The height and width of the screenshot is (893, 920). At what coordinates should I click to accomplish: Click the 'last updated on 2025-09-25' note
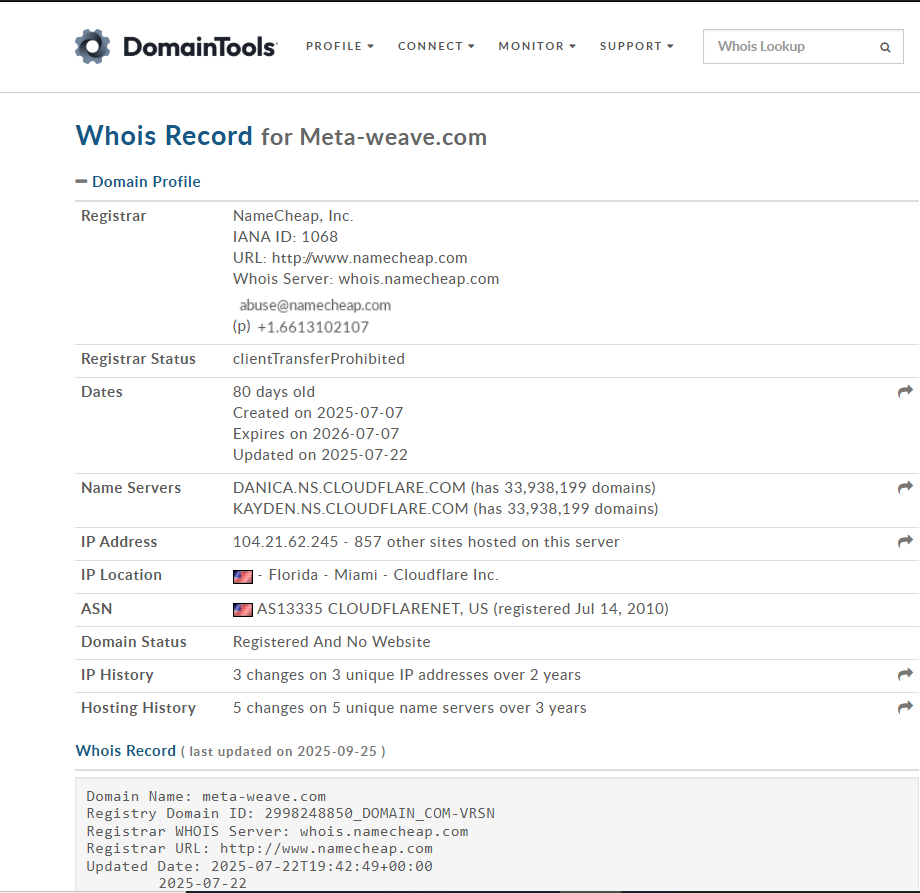pos(283,752)
